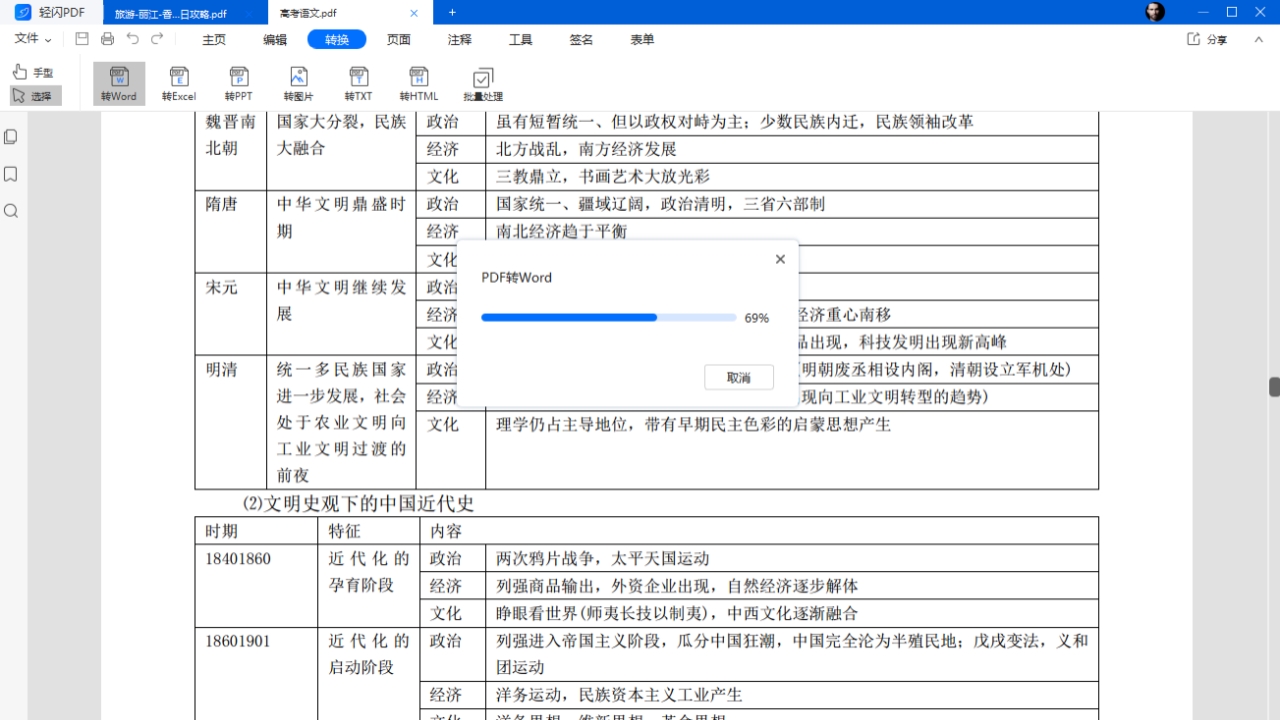Switch to the 注释 annotation tab
This screenshot has height=720, width=1280.
coord(459,40)
